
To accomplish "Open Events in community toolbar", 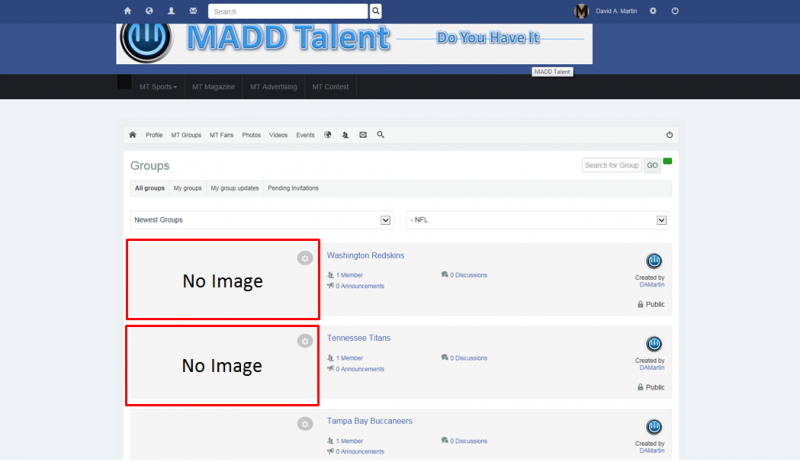I will pyautogui.click(x=305, y=135).
